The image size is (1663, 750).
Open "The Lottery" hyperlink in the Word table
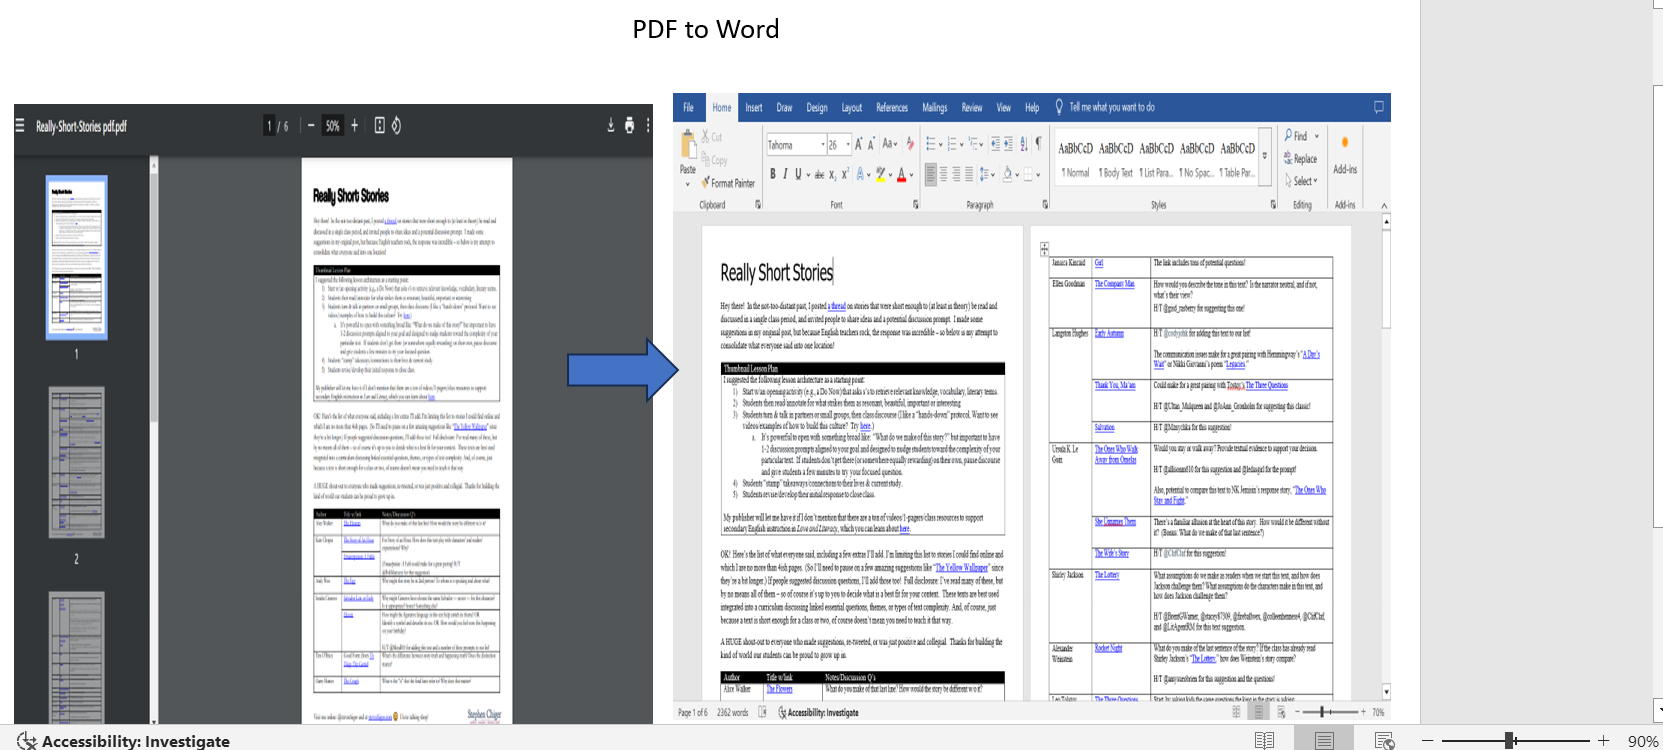tap(1107, 575)
